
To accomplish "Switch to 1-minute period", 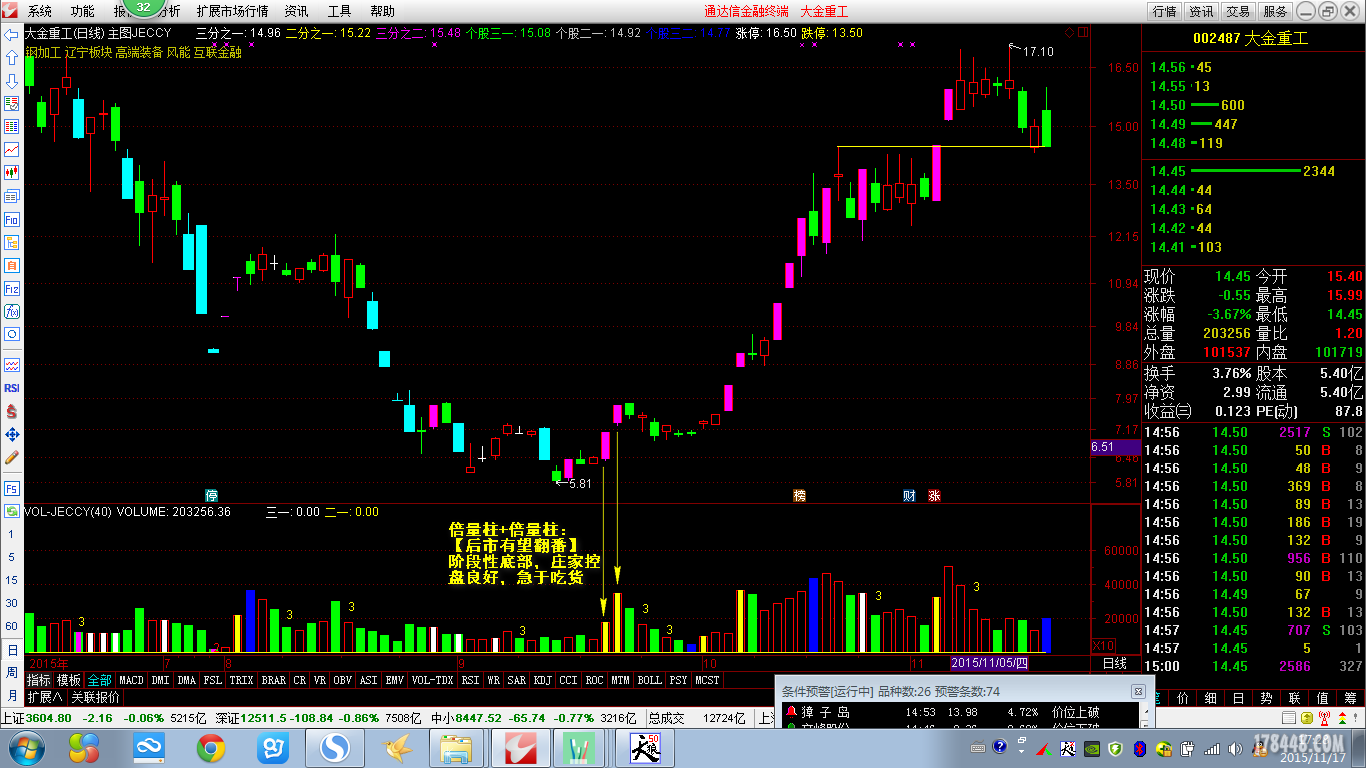I will click(11, 534).
